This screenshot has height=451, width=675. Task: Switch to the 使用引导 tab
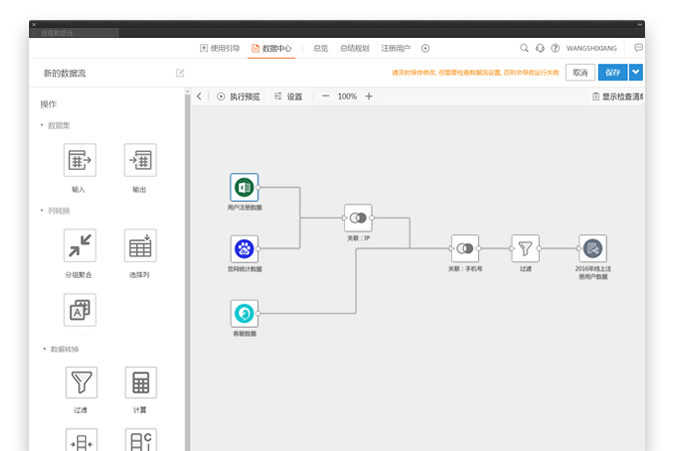tap(220, 48)
